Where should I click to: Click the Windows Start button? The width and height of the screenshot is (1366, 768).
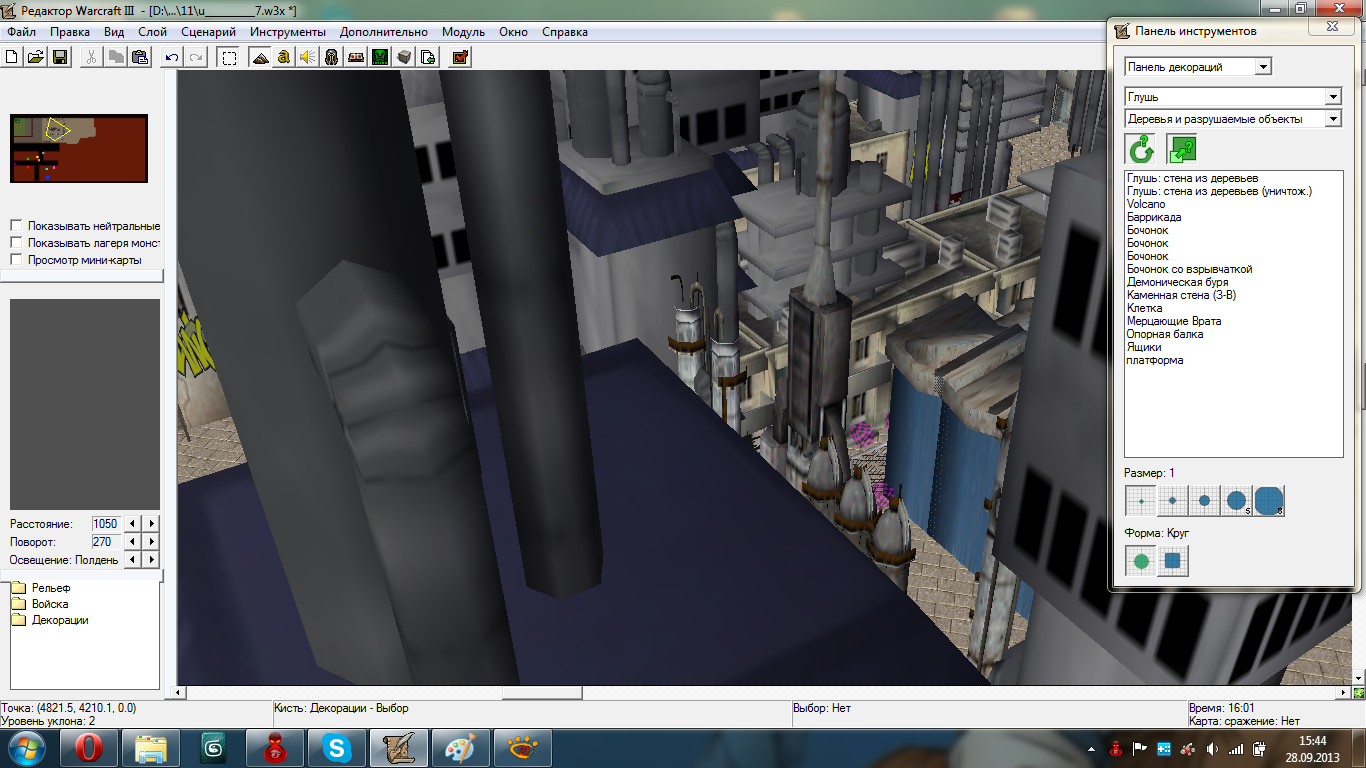click(27, 748)
